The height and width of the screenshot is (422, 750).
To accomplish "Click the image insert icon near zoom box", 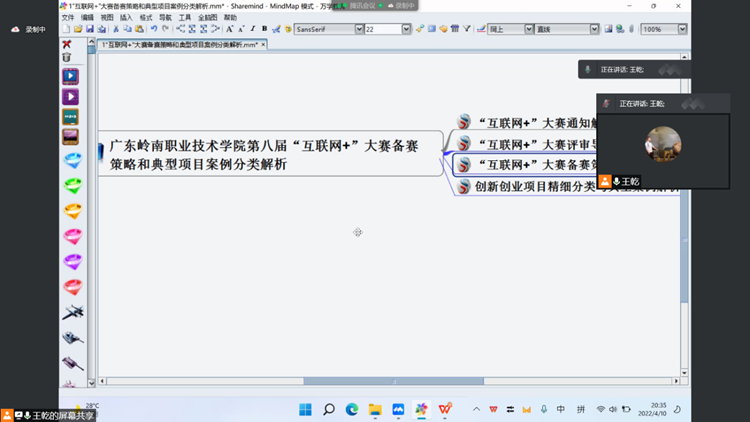I will (608, 29).
